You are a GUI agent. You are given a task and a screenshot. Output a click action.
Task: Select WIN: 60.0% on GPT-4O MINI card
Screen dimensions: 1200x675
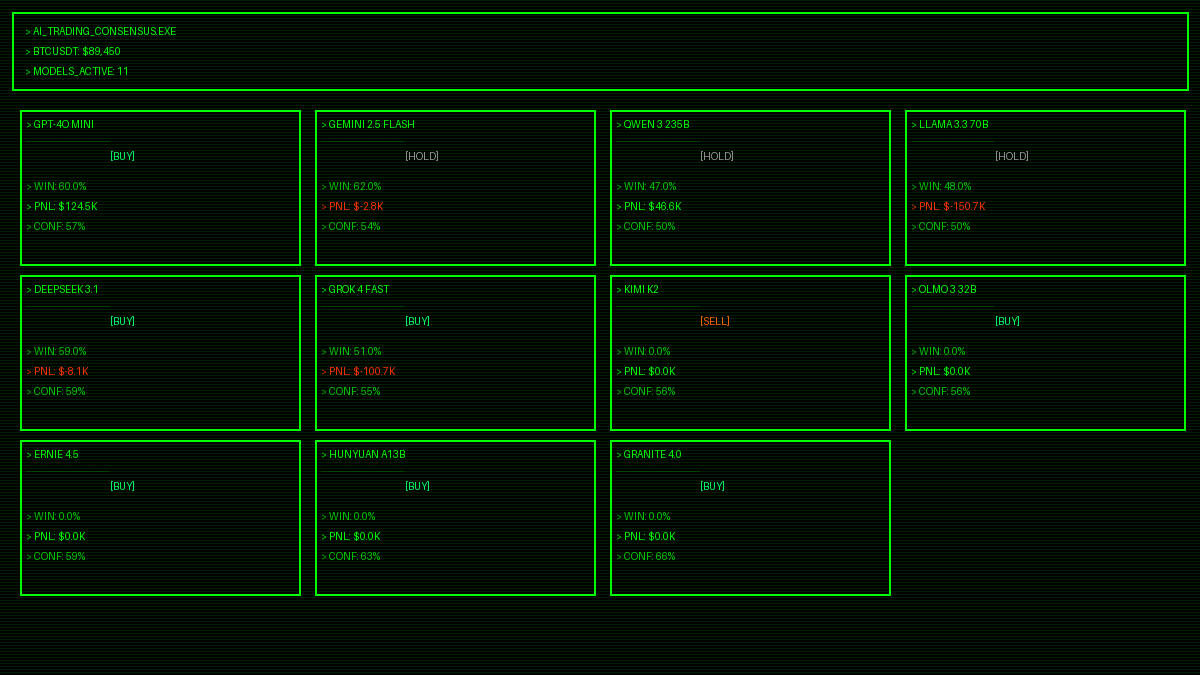click(57, 186)
